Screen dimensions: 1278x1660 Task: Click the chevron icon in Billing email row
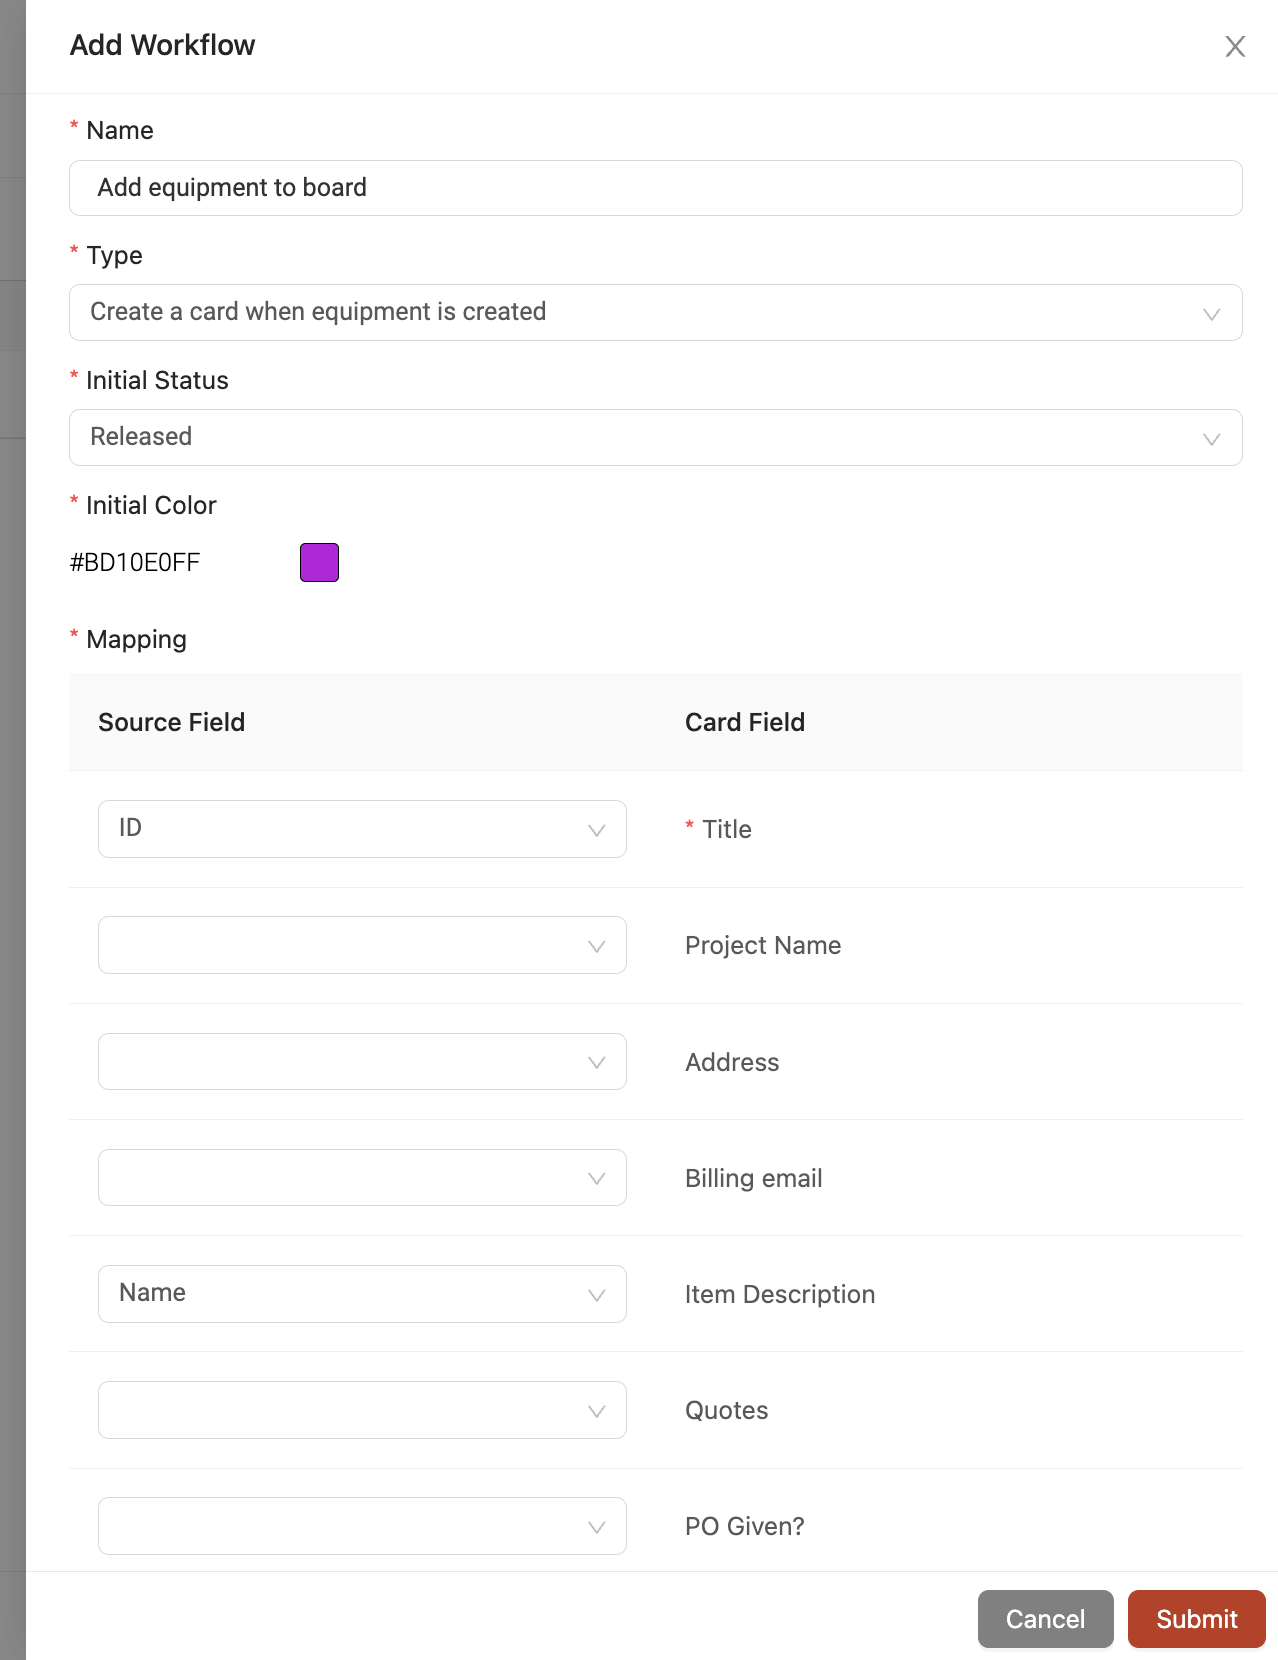(x=597, y=1178)
